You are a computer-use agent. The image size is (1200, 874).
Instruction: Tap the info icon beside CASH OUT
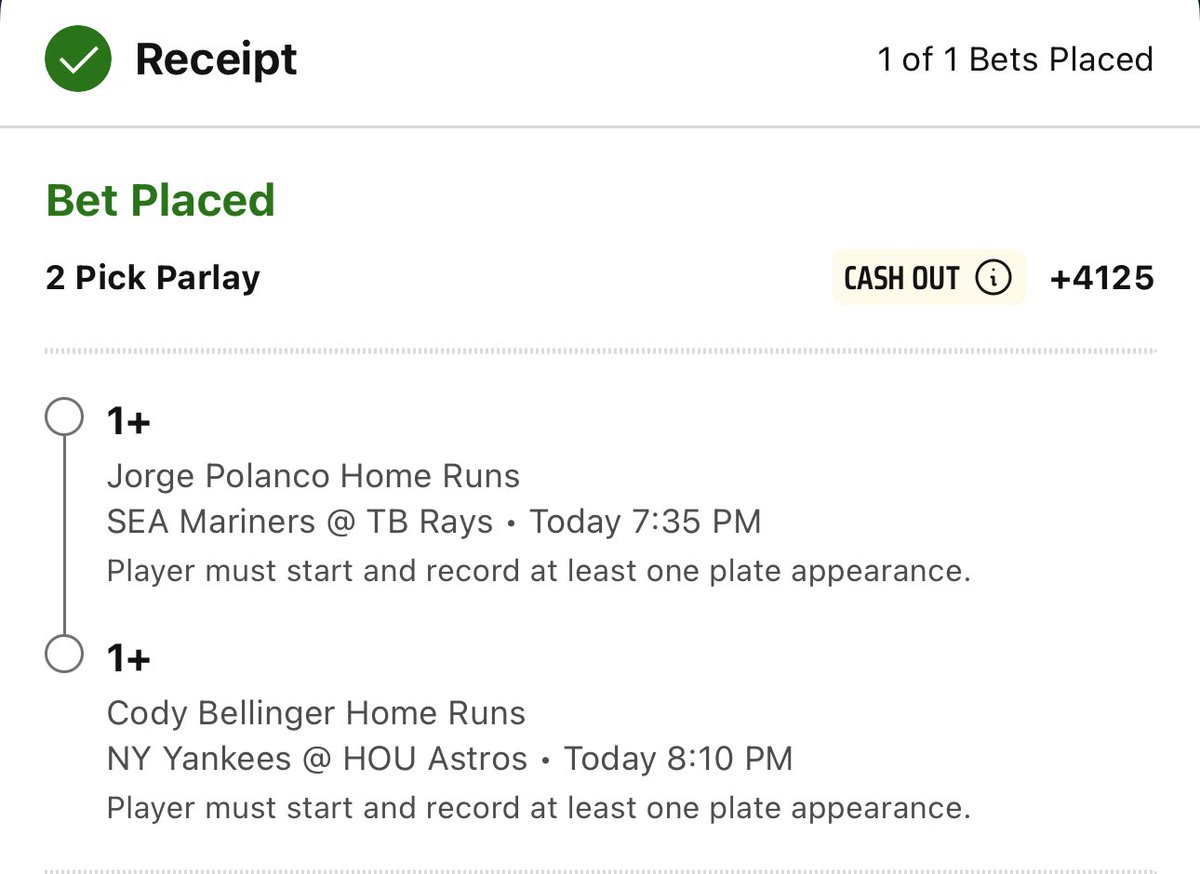point(992,278)
